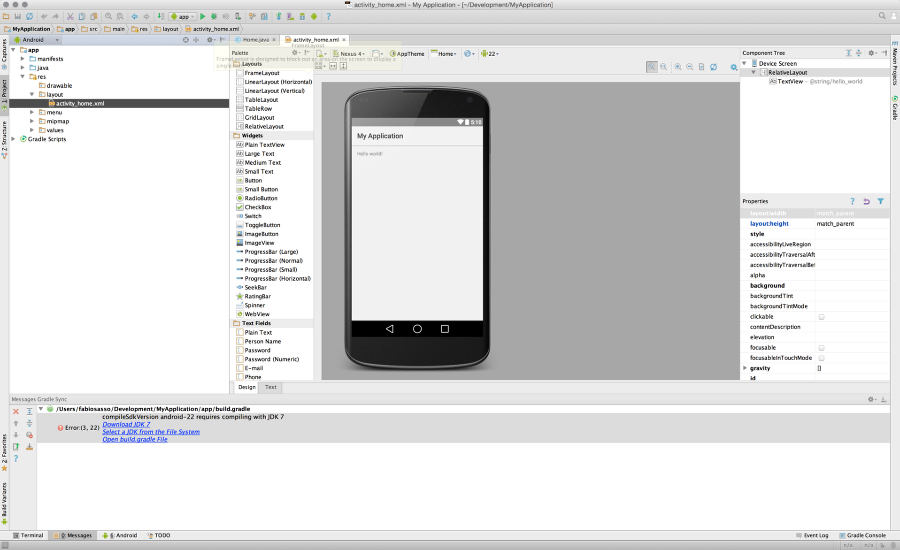Screen dimensions: 900x550
Task: Open the Android project view dropdown
Action: click(37, 40)
